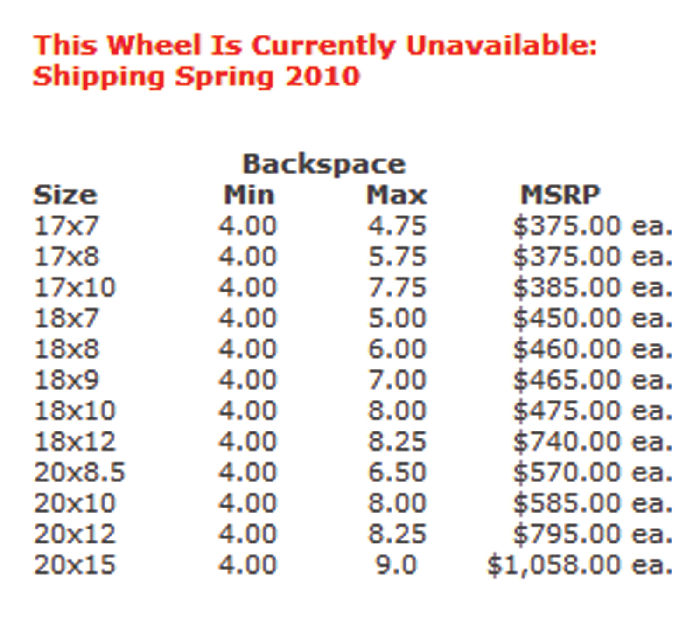Click the MSRP column header
700x626 pixels.
tap(559, 194)
